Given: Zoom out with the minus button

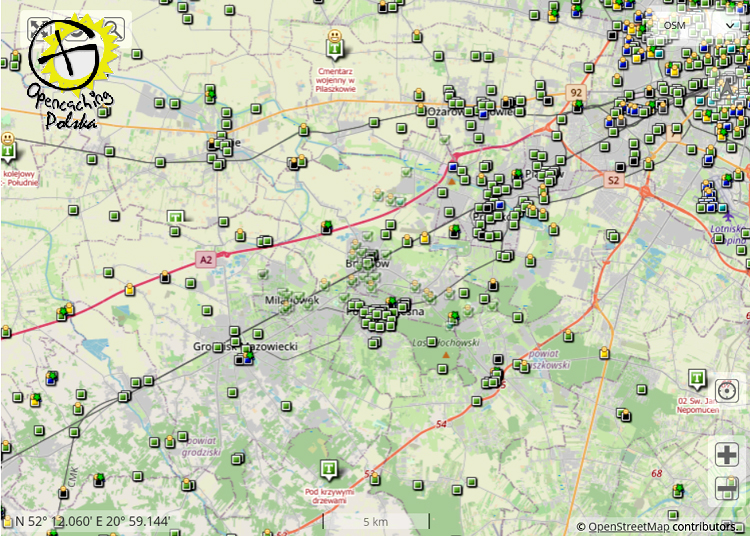Looking at the screenshot, I should pyautogui.click(x=727, y=489).
